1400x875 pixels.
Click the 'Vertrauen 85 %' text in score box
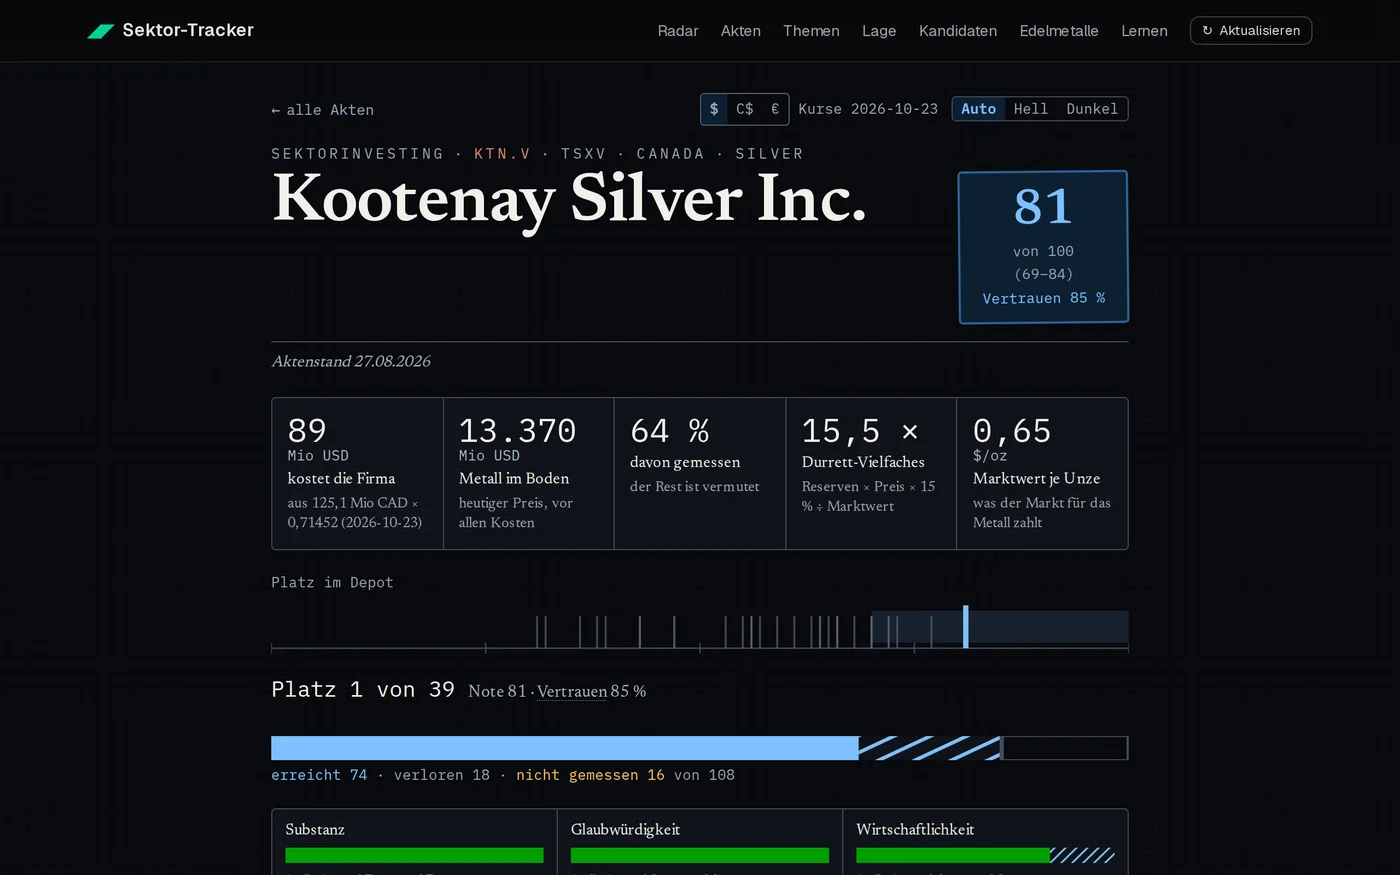[1043, 298]
